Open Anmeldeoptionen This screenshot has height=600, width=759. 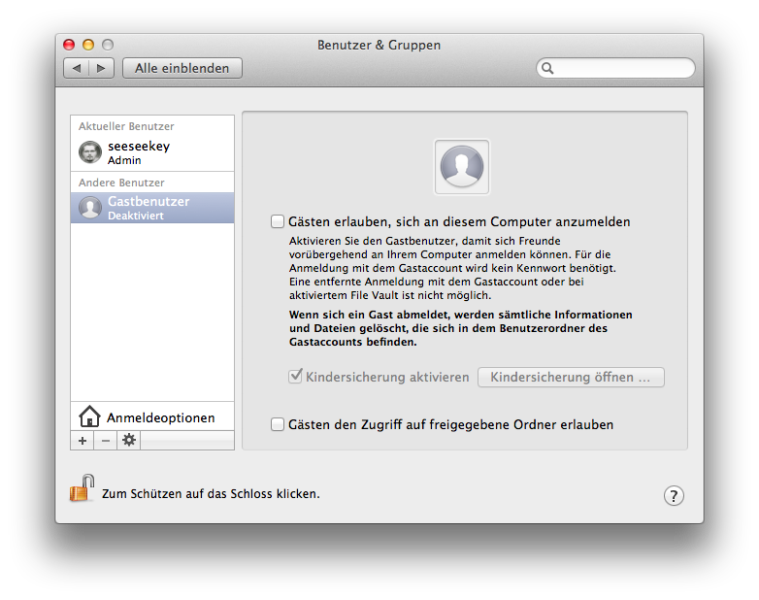[x=152, y=417]
